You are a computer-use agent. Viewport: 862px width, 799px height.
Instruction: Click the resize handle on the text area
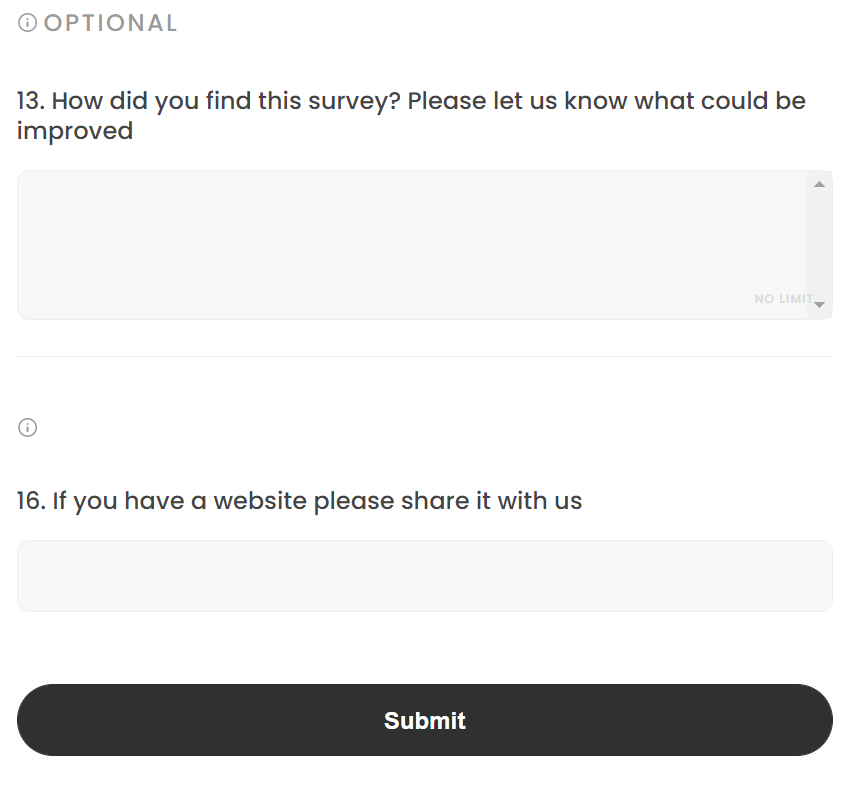[x=824, y=309]
